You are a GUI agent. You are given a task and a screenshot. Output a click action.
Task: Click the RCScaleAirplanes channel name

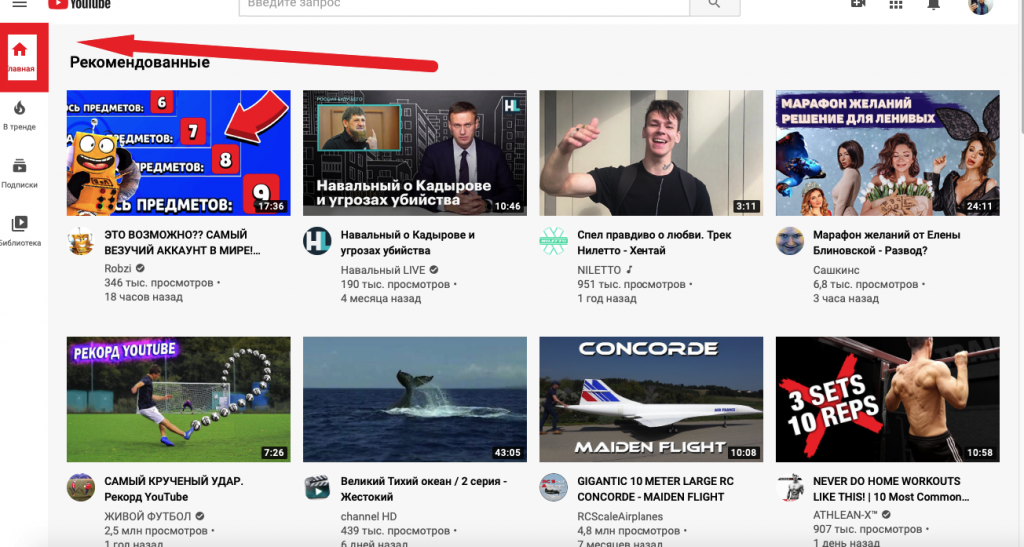[x=620, y=516]
